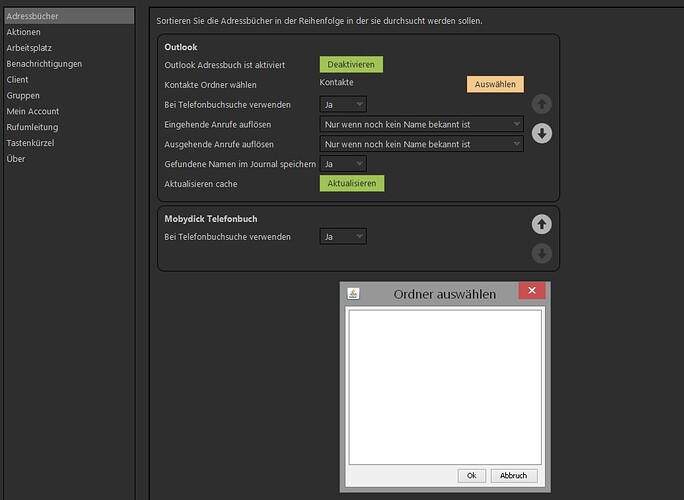Open Aktionen settings section
Image resolution: width=684 pixels, height=500 pixels.
point(24,32)
